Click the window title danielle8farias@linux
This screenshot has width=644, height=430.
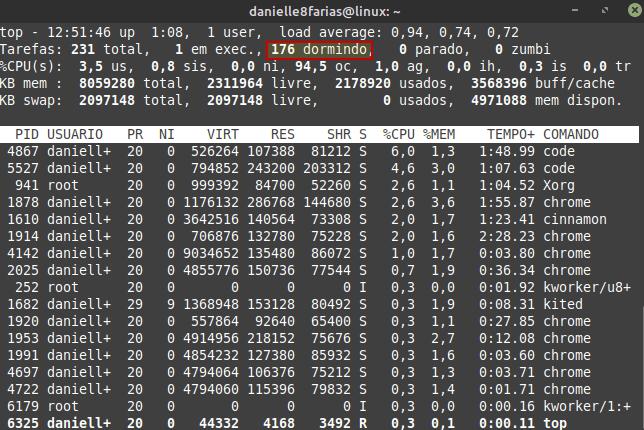coord(321,10)
